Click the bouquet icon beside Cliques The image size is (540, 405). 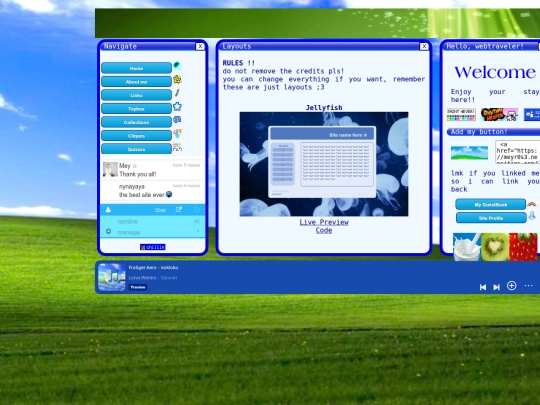click(177, 133)
